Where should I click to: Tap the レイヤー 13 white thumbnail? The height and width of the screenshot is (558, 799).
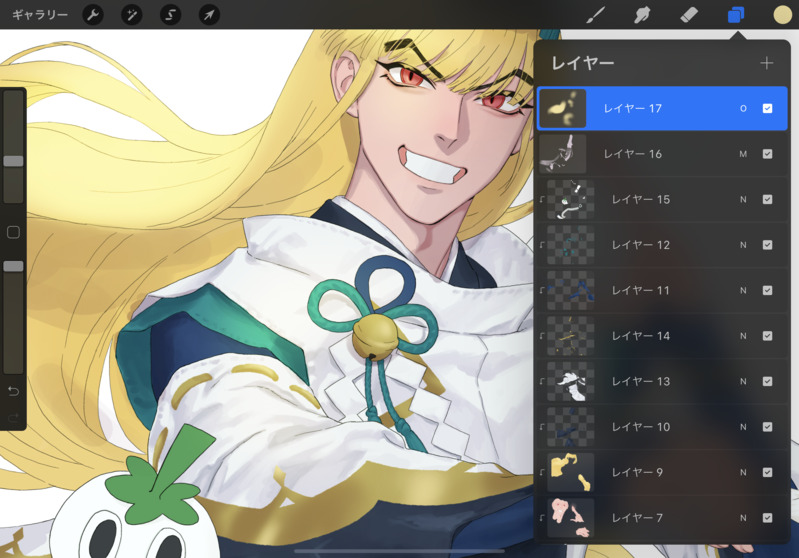pos(571,381)
